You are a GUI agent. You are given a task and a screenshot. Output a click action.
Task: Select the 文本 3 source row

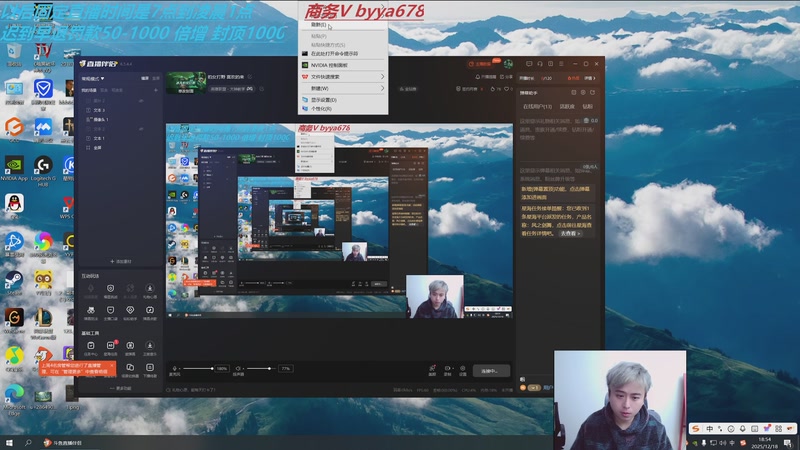tap(120, 110)
